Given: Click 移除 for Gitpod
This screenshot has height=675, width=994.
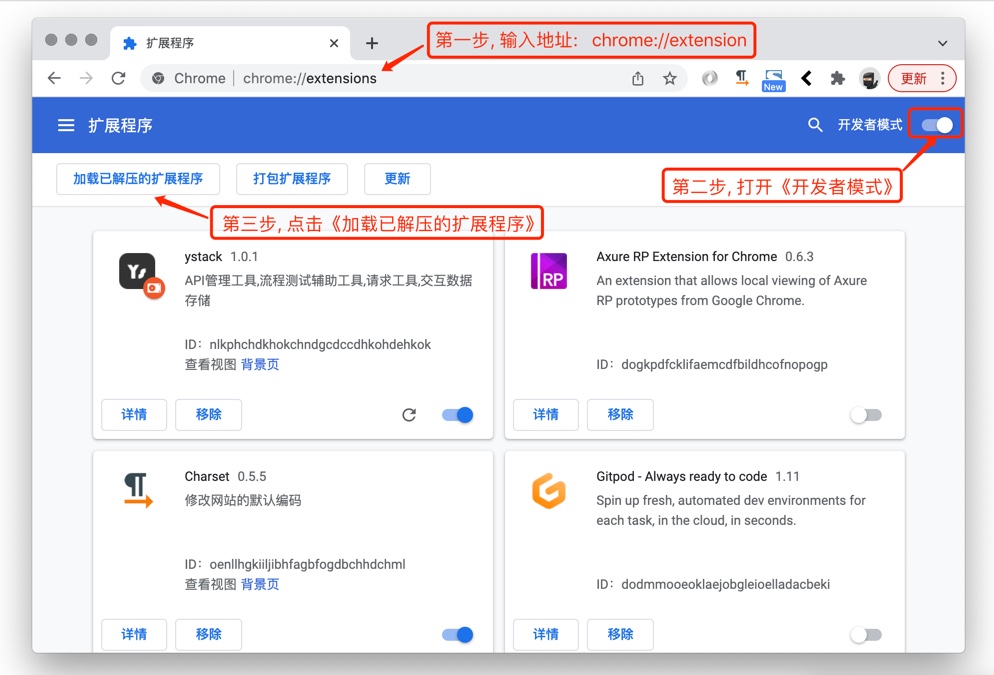Looking at the screenshot, I should point(620,634).
